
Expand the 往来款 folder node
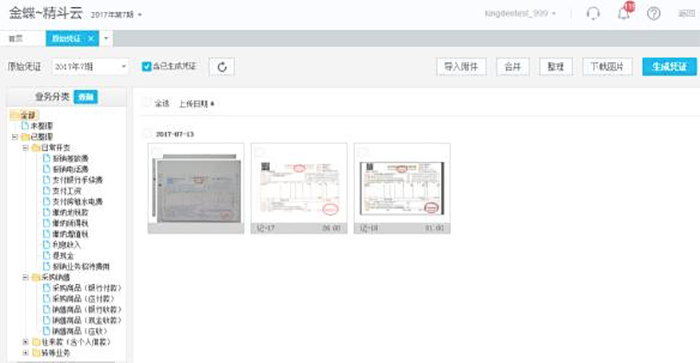[x=25, y=342]
